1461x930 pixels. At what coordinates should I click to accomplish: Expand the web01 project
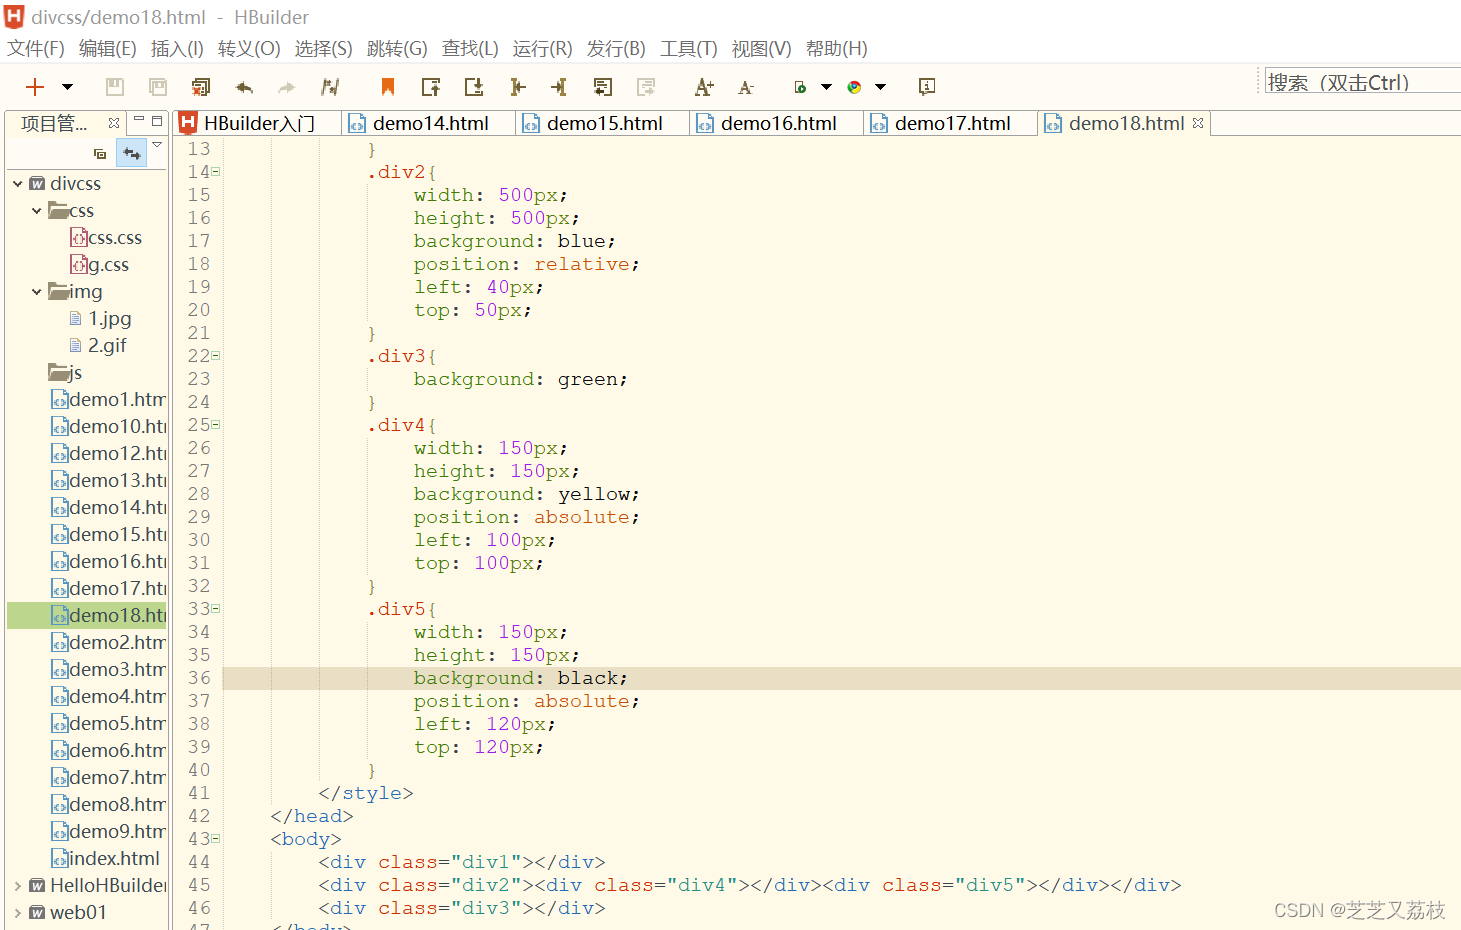tap(18, 913)
